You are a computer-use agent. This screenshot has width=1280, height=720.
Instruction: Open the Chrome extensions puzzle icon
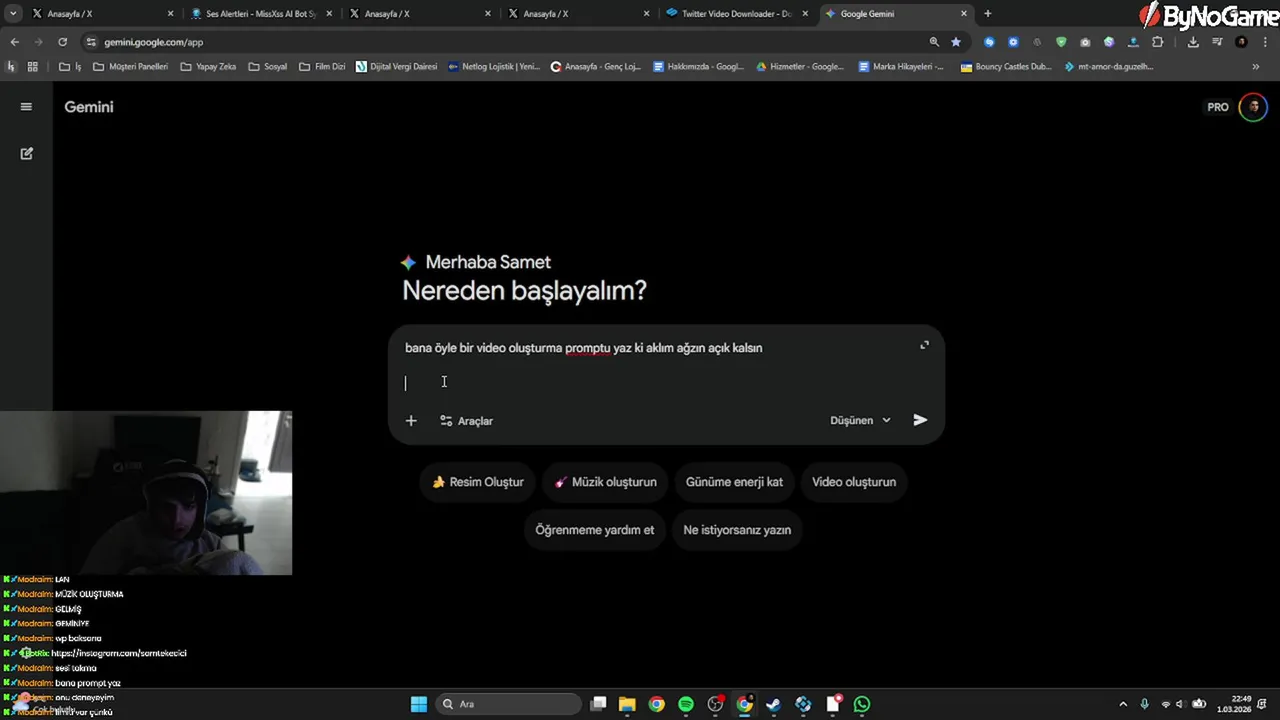(x=1157, y=42)
